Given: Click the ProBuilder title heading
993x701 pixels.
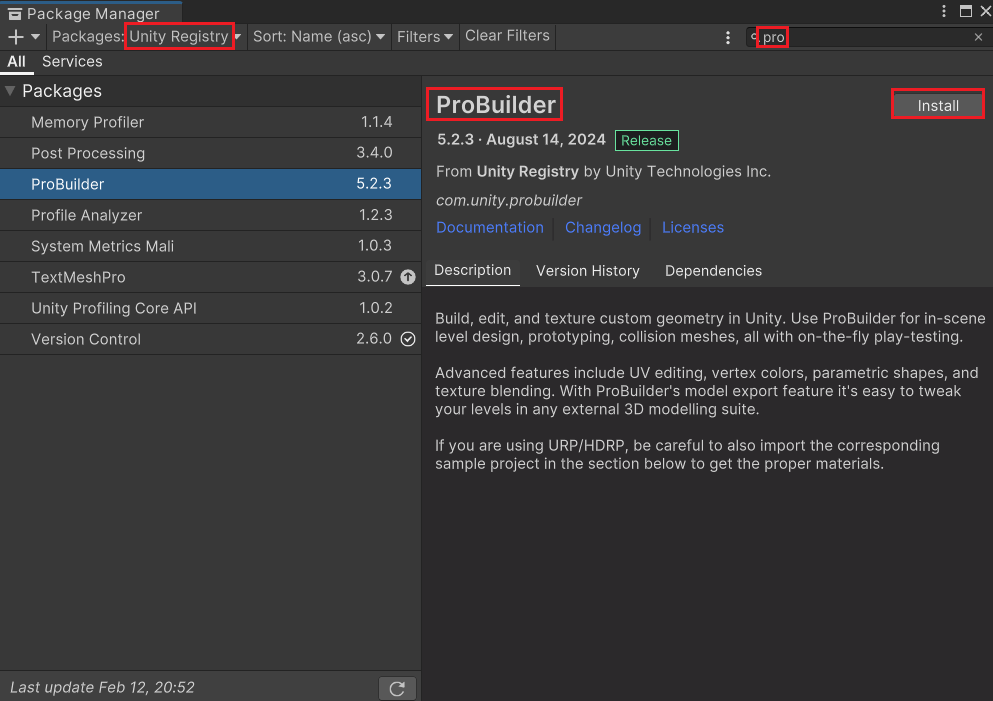Looking at the screenshot, I should tap(495, 105).
